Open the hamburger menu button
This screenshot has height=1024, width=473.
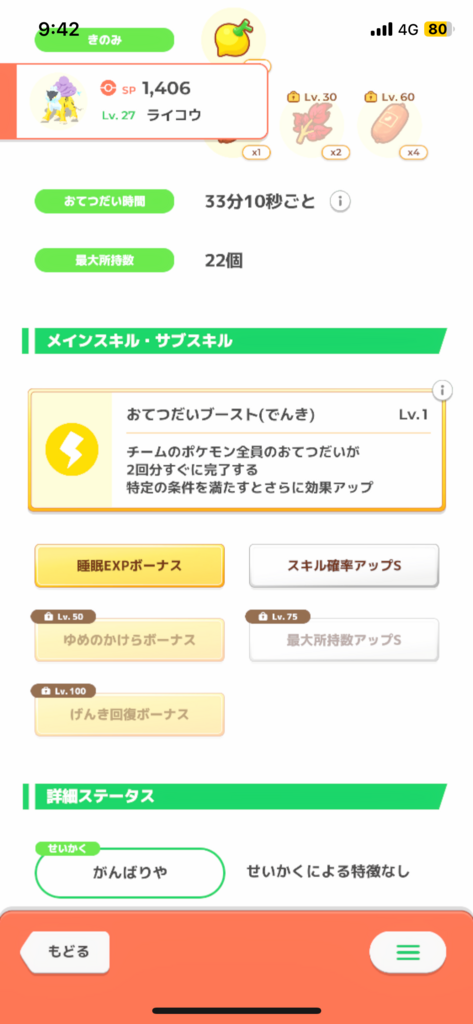[x=408, y=952]
